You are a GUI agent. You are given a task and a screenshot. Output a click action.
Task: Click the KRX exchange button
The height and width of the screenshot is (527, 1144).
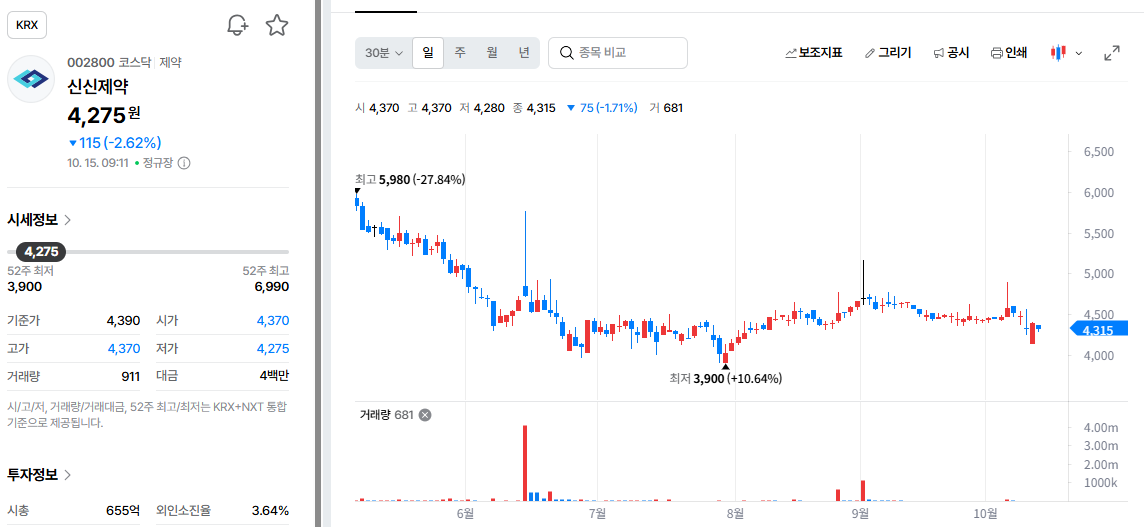(27, 26)
